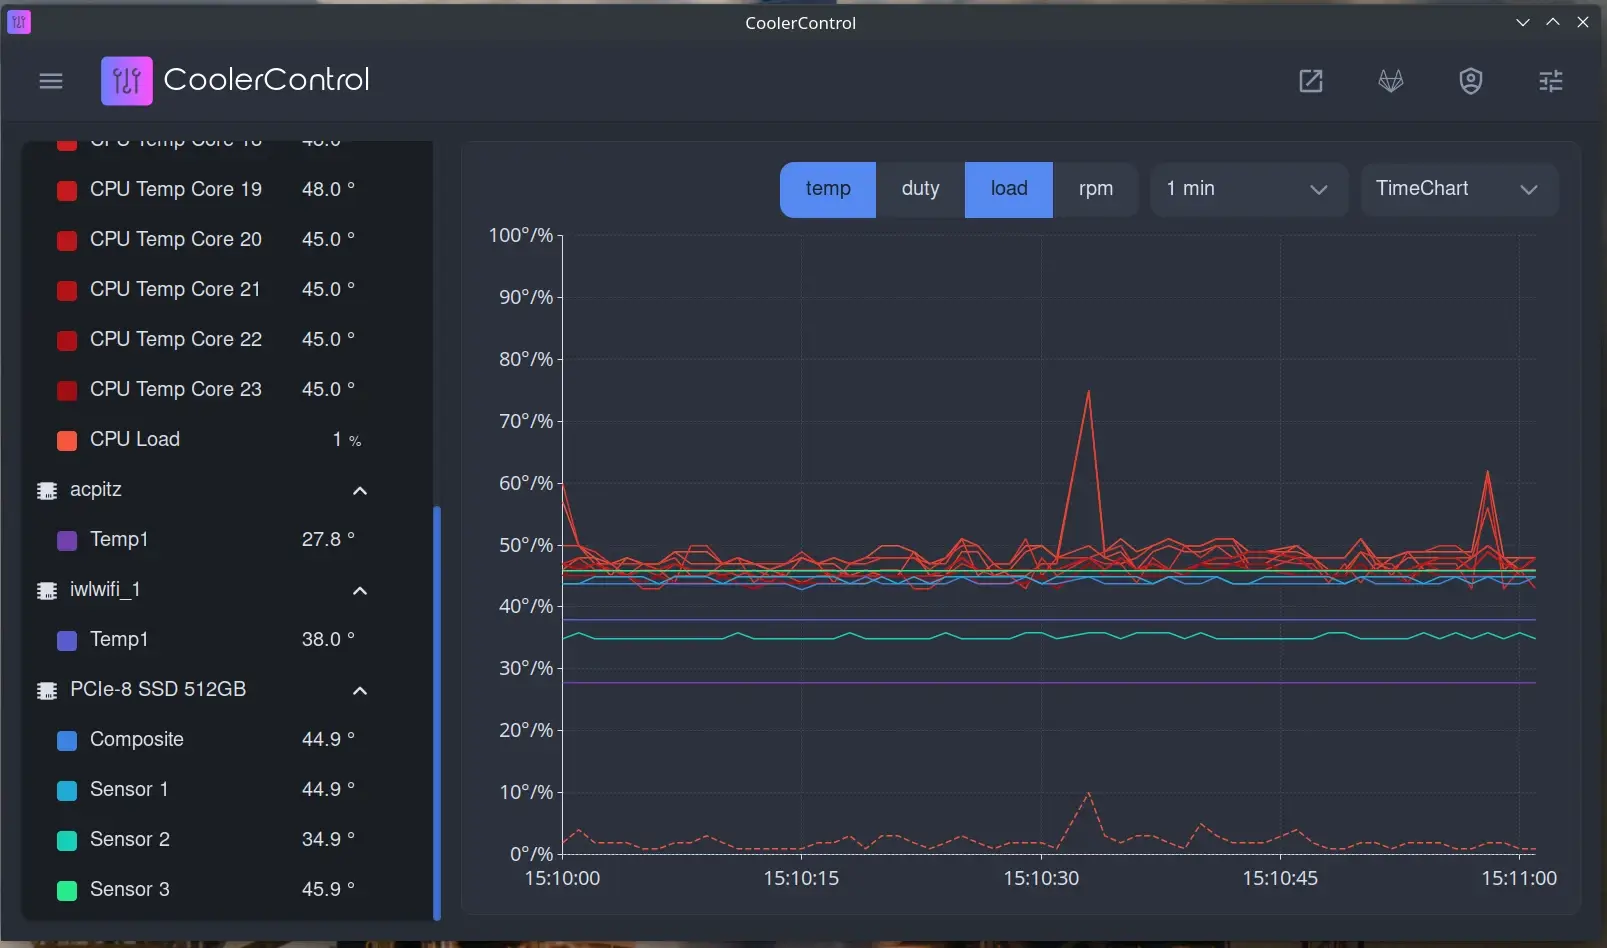Click the iwlwifi_1 group name
The width and height of the screenshot is (1607, 948).
105,589
